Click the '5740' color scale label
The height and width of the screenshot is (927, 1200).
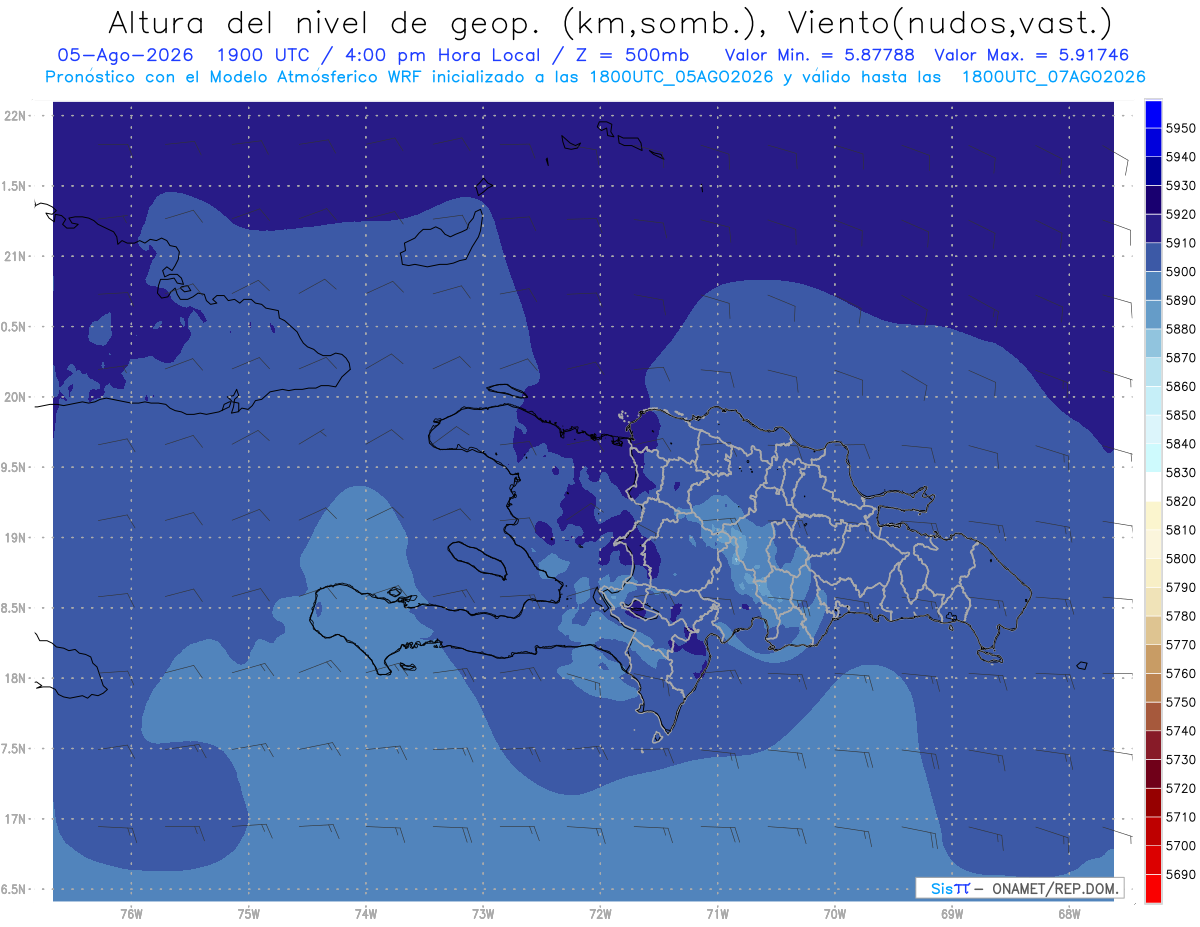pyautogui.click(x=1180, y=731)
